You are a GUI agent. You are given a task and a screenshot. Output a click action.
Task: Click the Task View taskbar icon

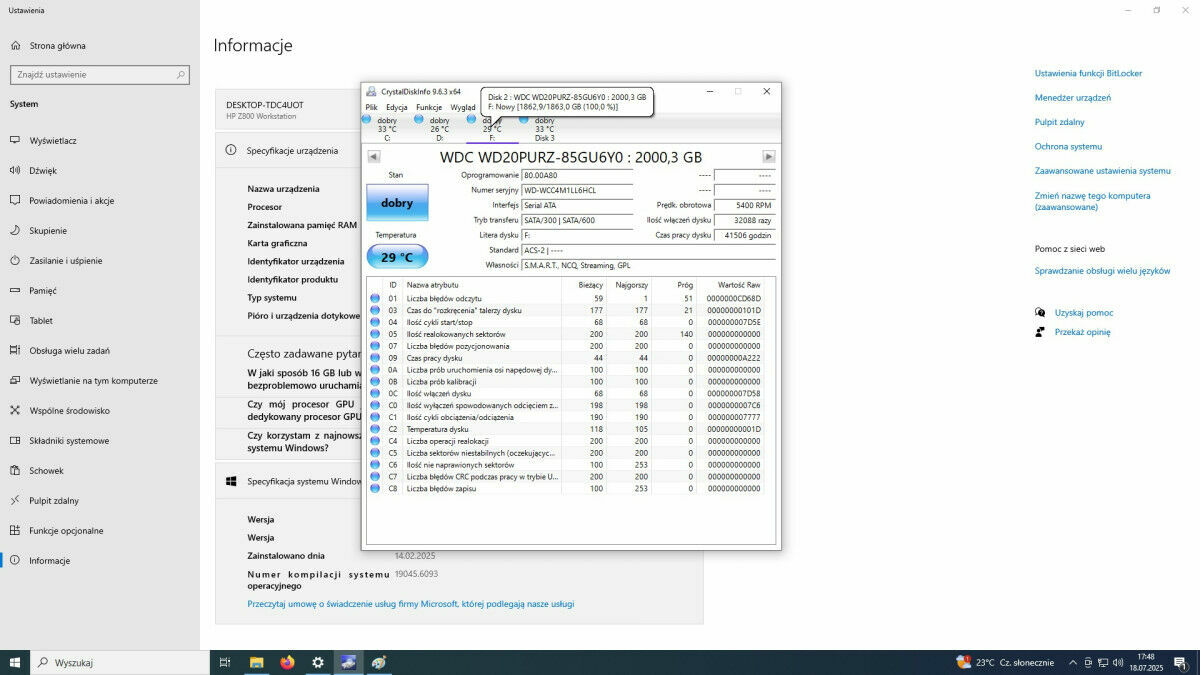[x=225, y=662]
